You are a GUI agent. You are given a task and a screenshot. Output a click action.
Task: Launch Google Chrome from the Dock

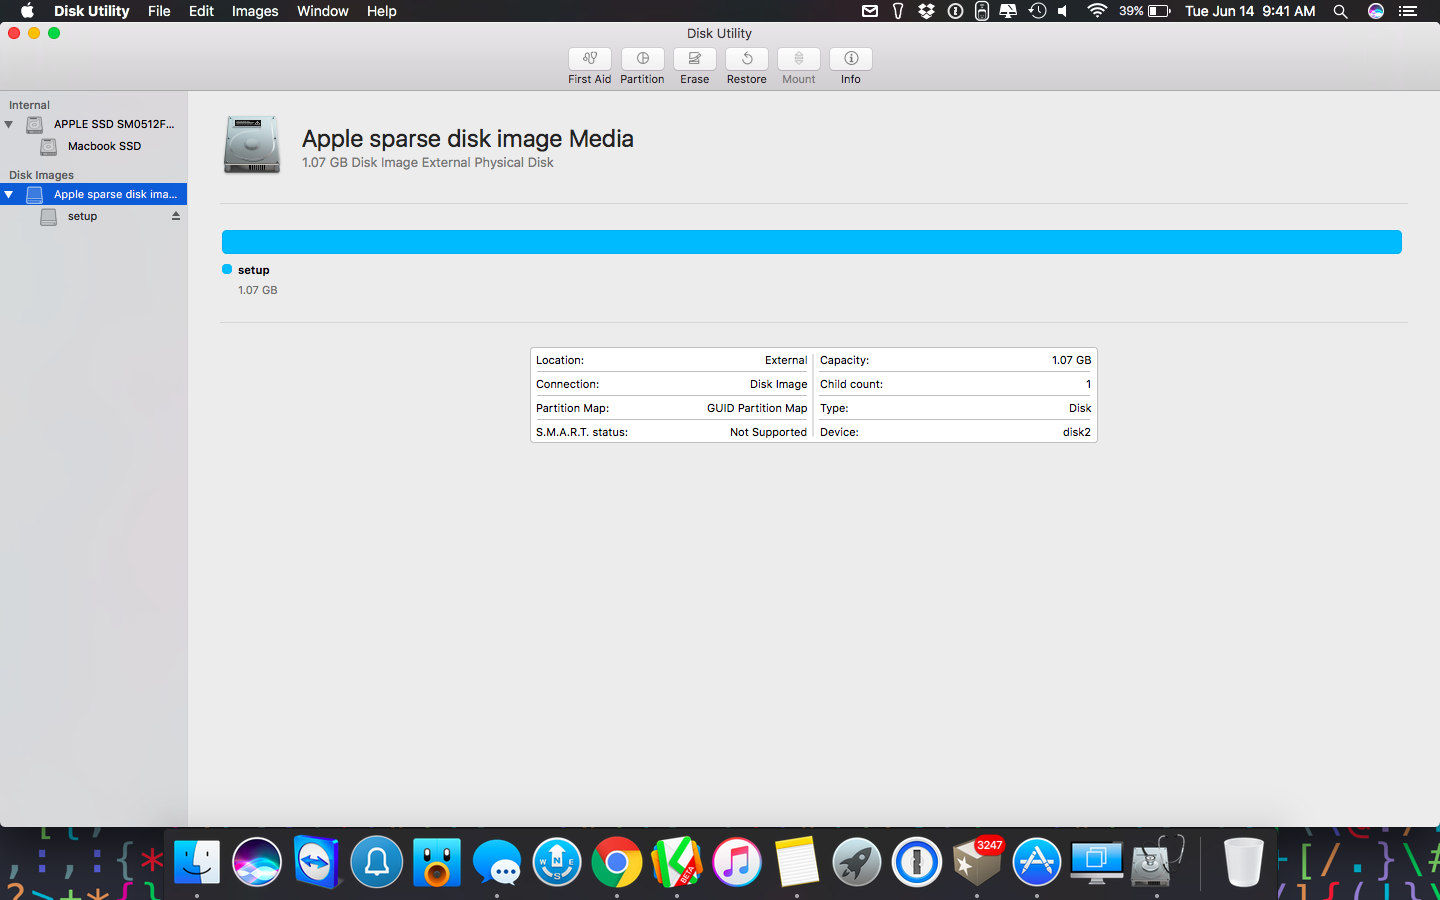(x=617, y=862)
